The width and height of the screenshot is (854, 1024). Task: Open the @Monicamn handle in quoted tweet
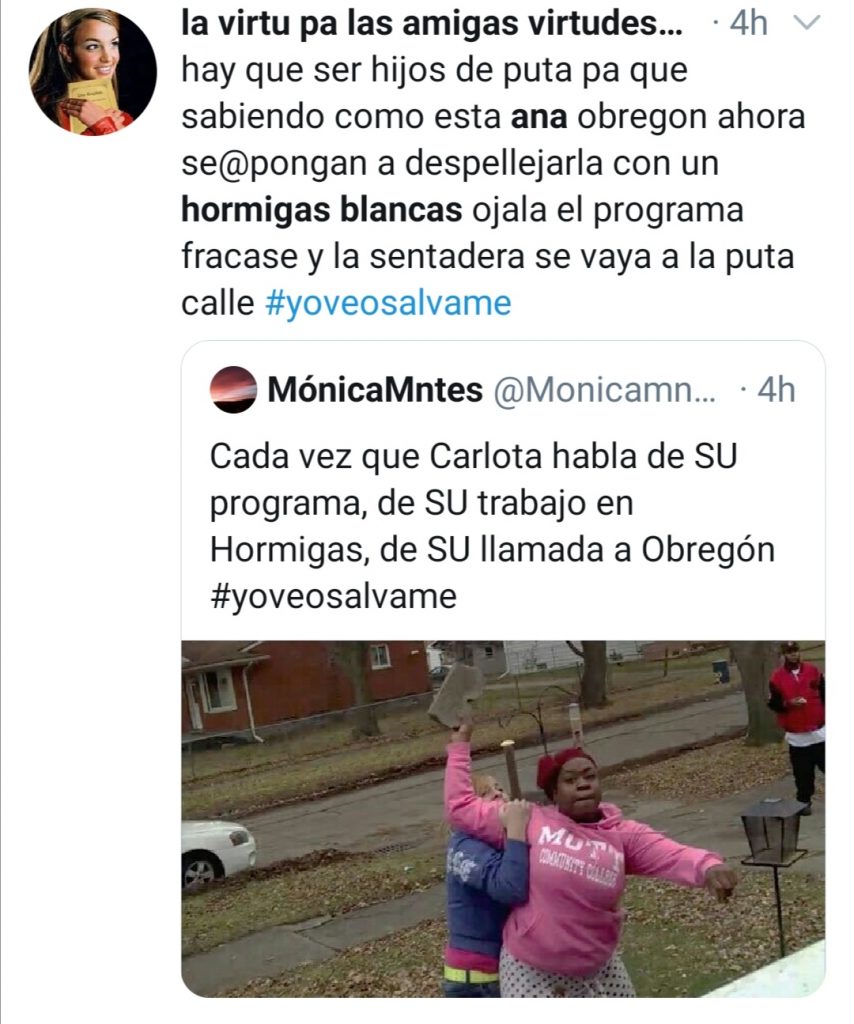tap(605, 390)
